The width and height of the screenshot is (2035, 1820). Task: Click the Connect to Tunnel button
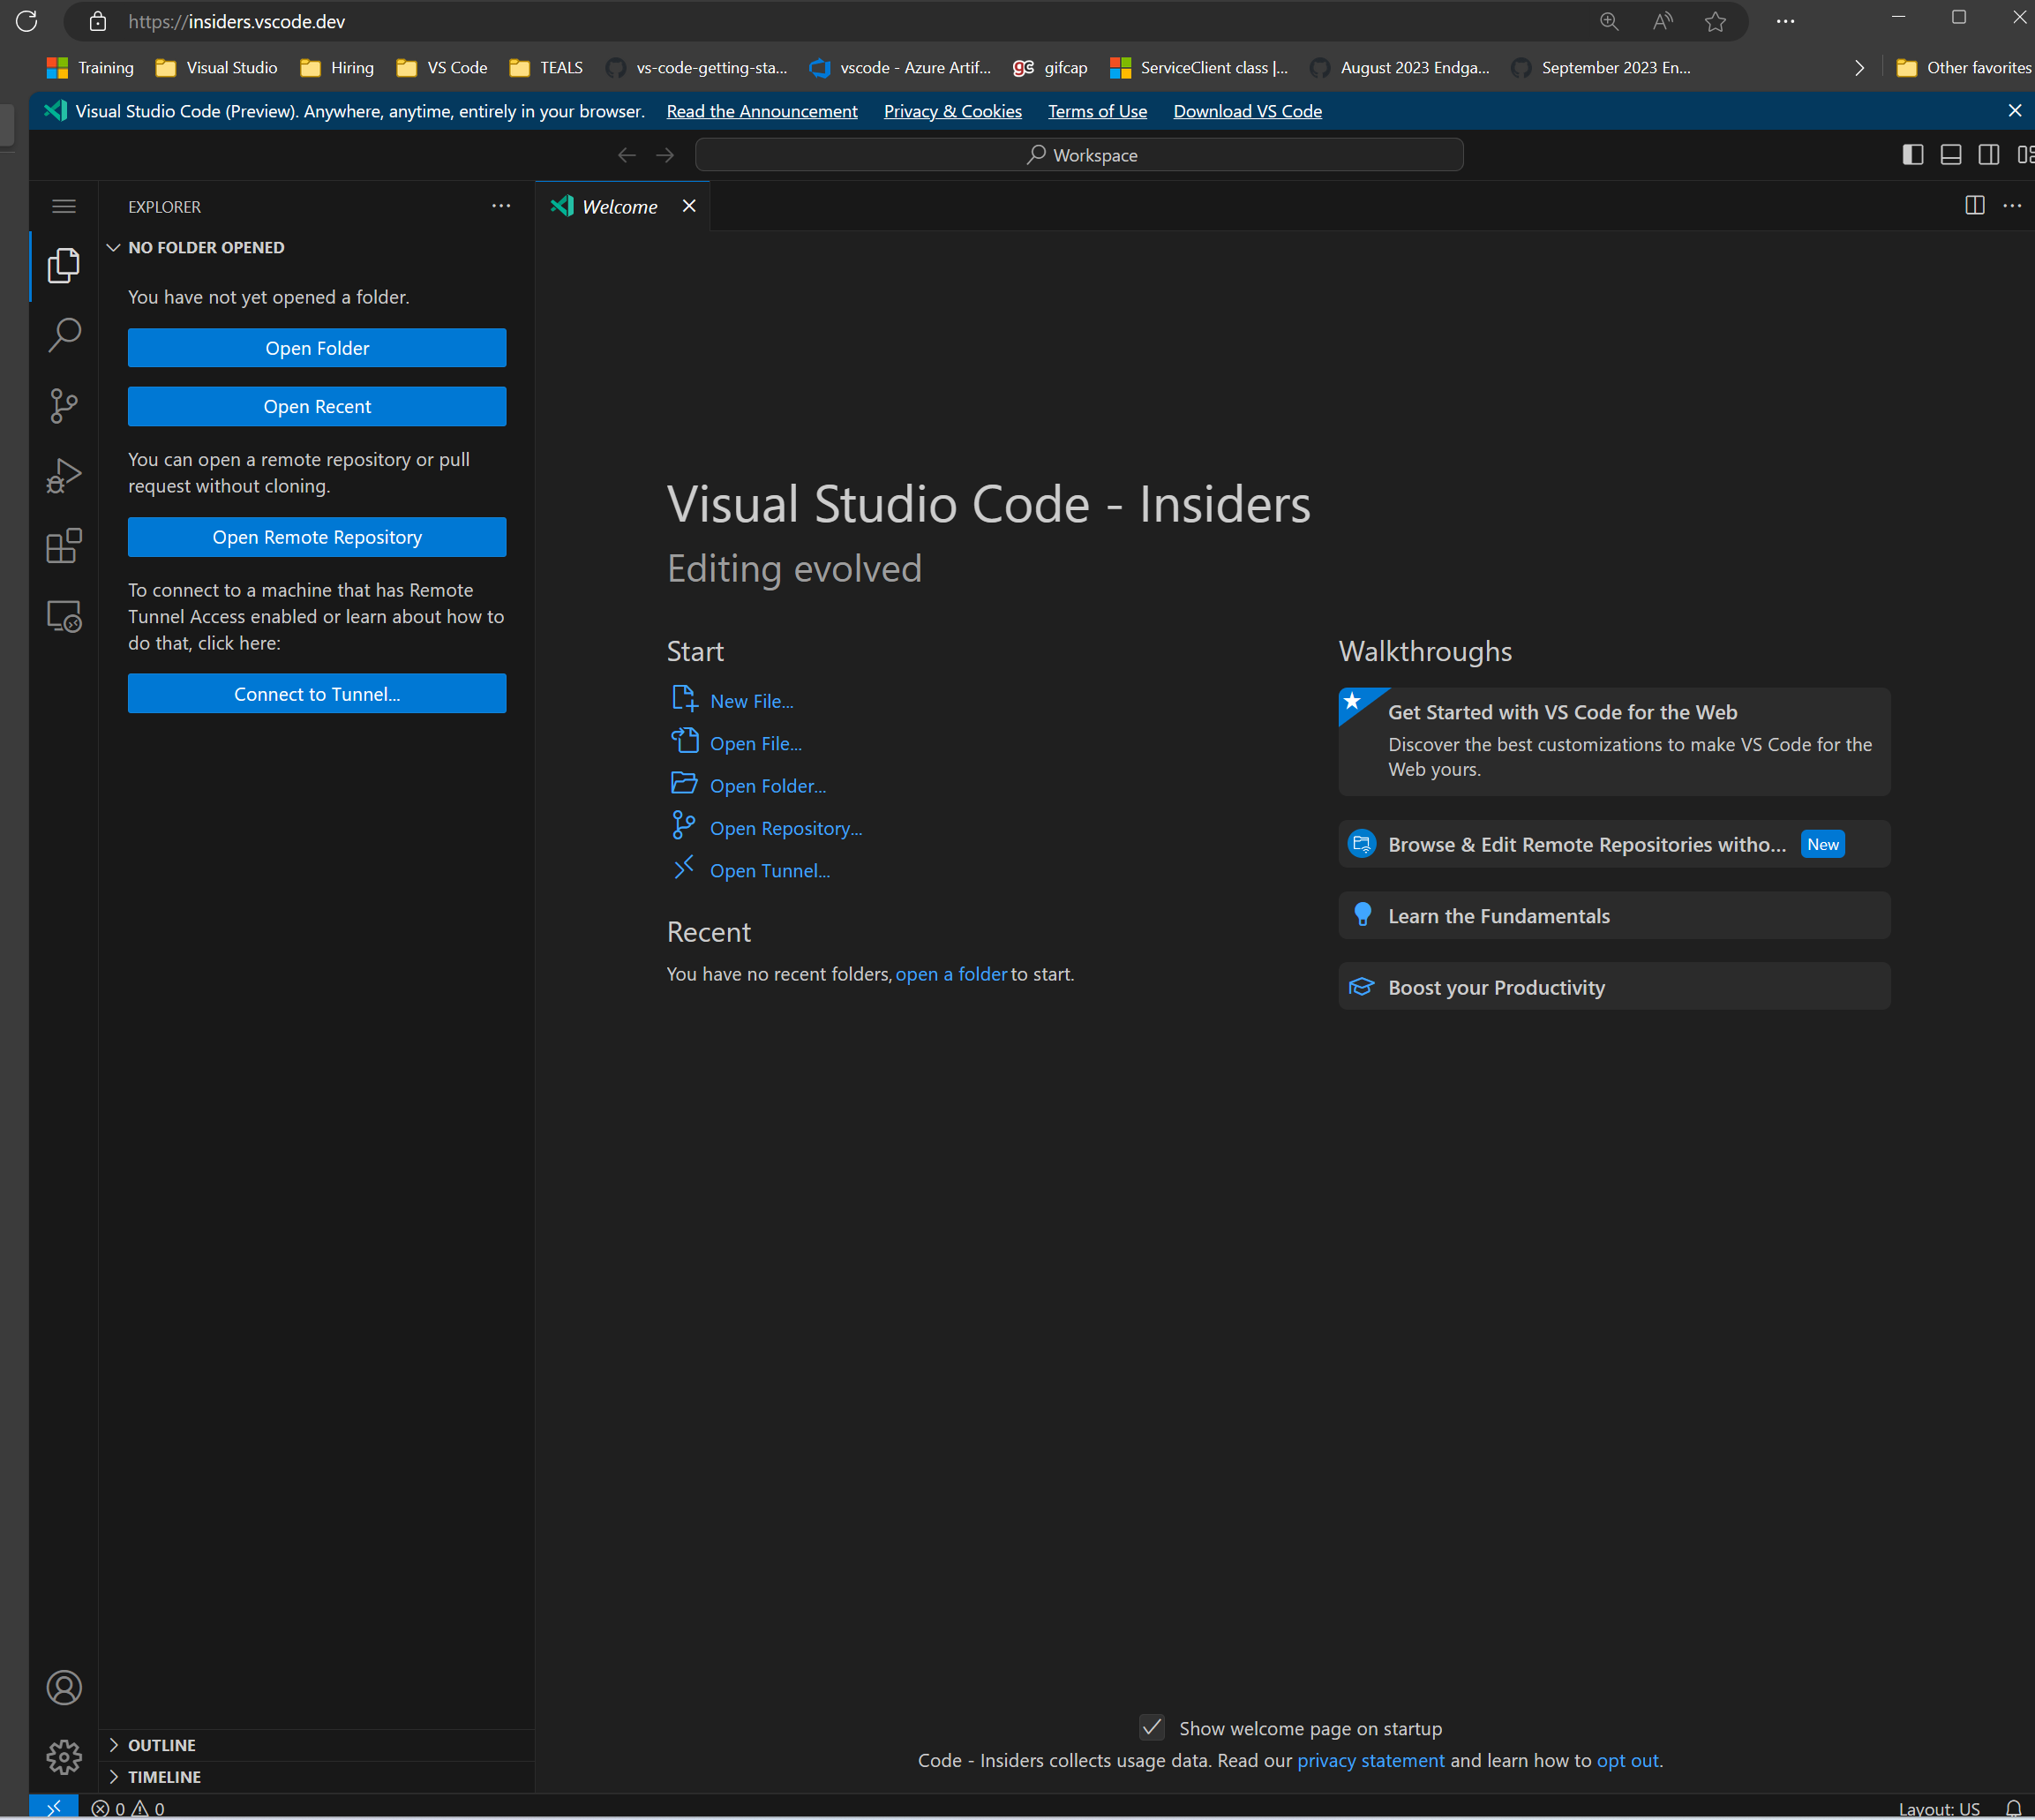click(316, 693)
